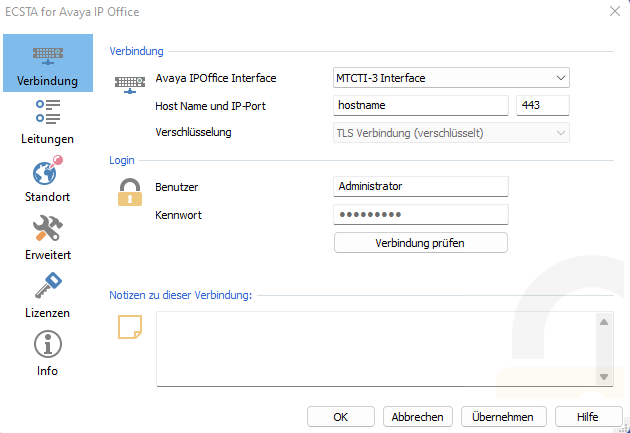Viewport: 630px width, 433px height.
Task: Open the Info icon
Action: point(47,345)
